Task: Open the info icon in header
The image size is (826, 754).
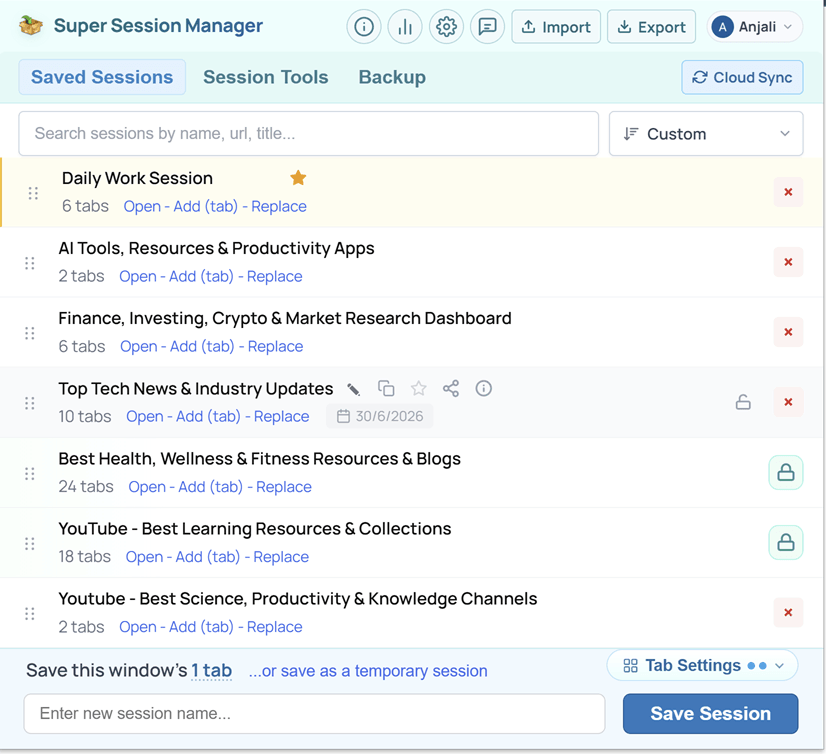Action: point(363,26)
